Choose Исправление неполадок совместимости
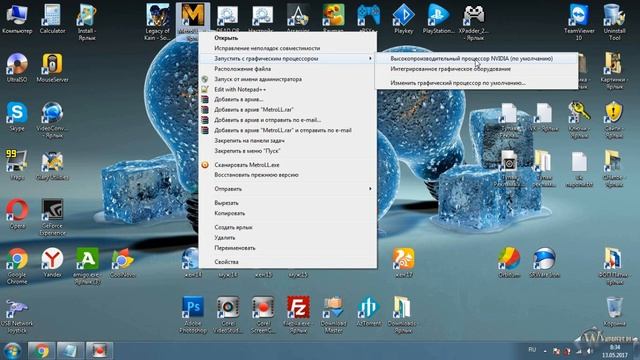Image resolution: width=640 pixels, height=360 pixels. [x=287, y=48]
